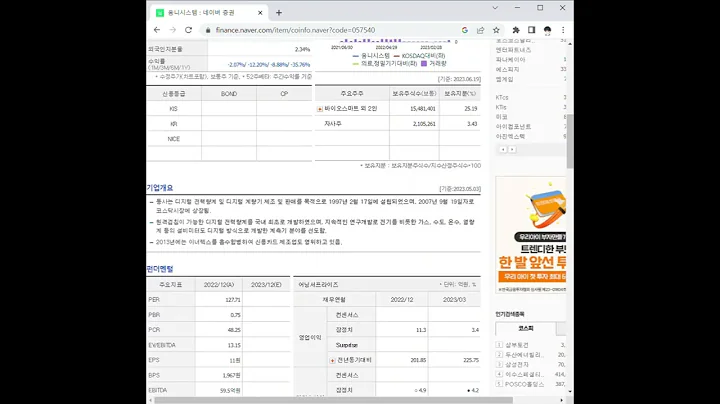This screenshot has height=404, width=720.
Task: Open the KTis link in the sidebar list
Action: click(501, 107)
